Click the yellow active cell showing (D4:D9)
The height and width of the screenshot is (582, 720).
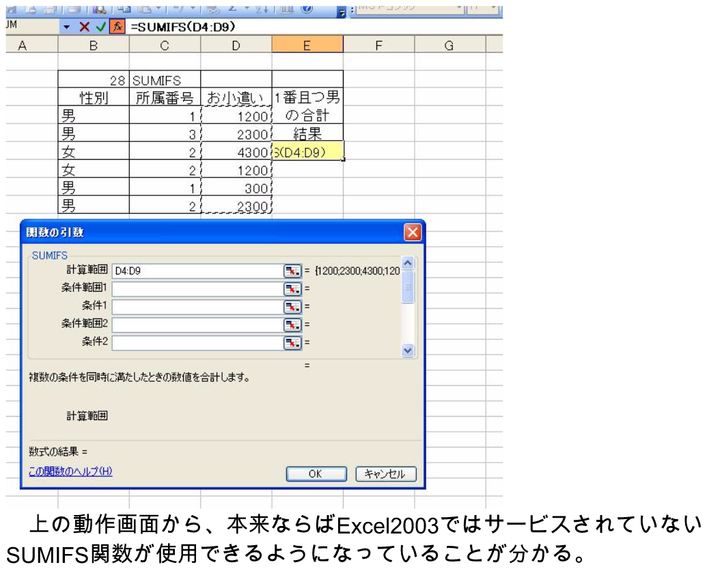point(307,151)
